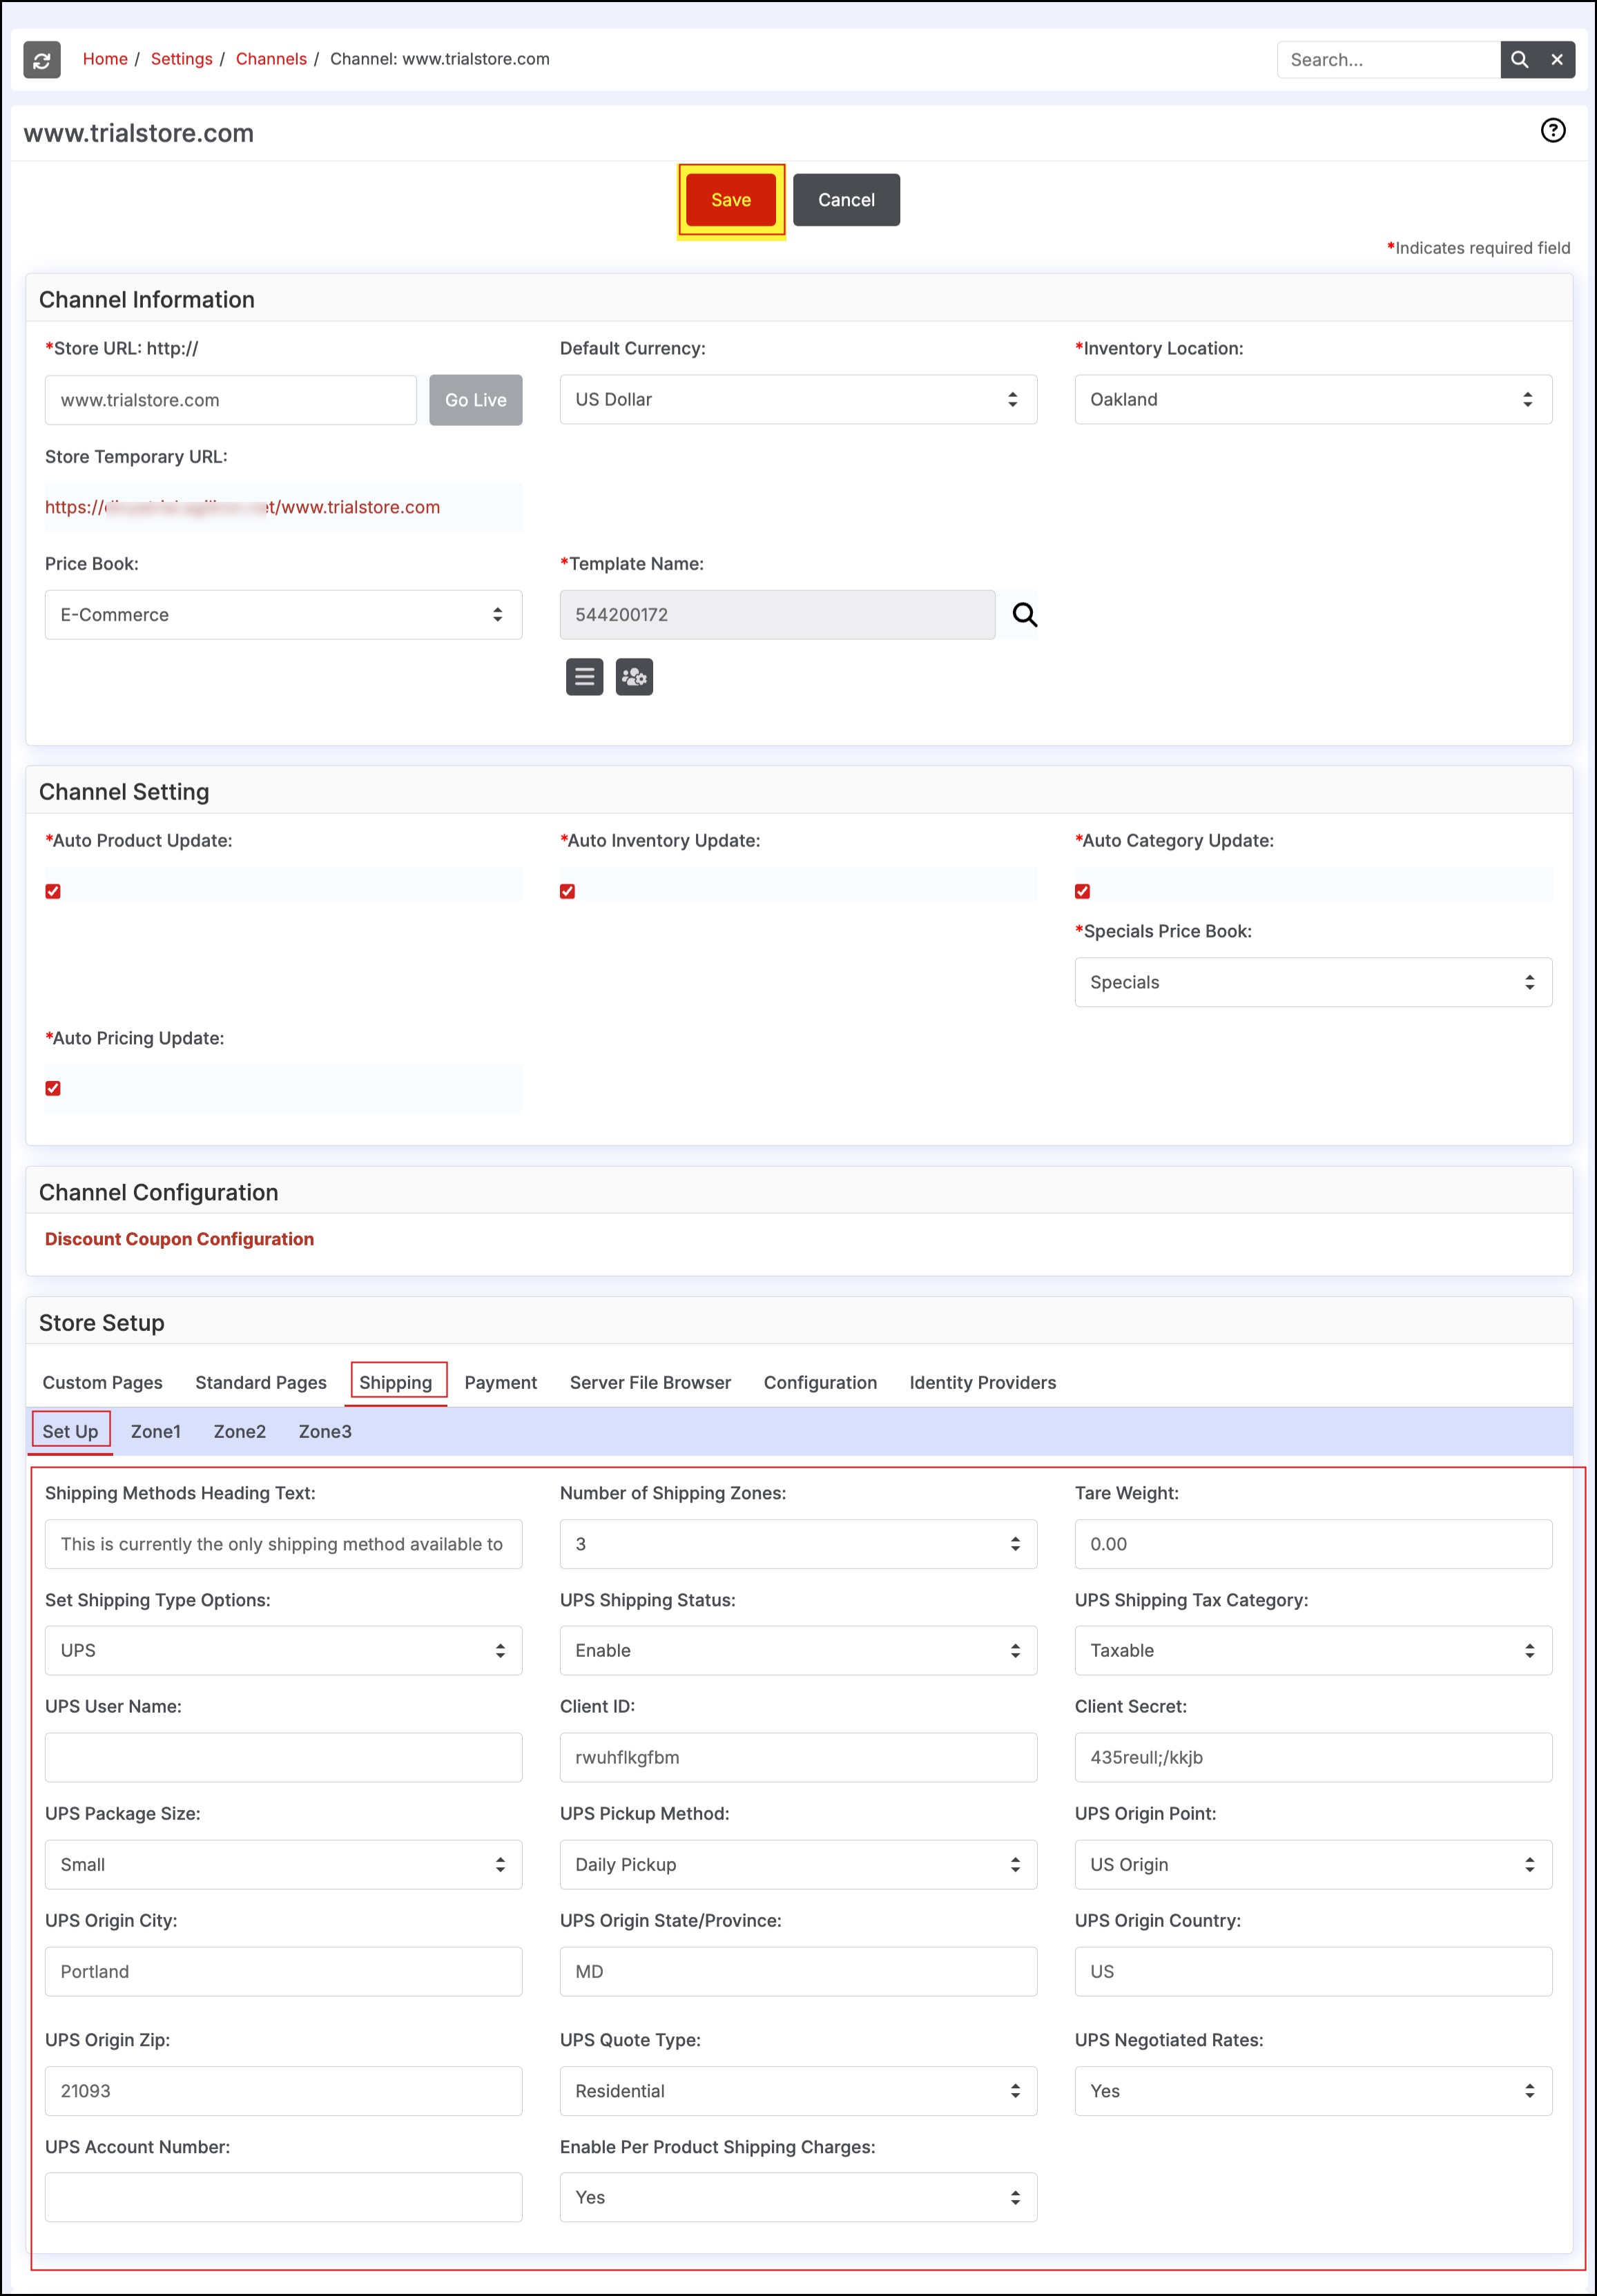Click the UPS Origin Country field
The width and height of the screenshot is (1597, 2296).
pos(1313,1971)
